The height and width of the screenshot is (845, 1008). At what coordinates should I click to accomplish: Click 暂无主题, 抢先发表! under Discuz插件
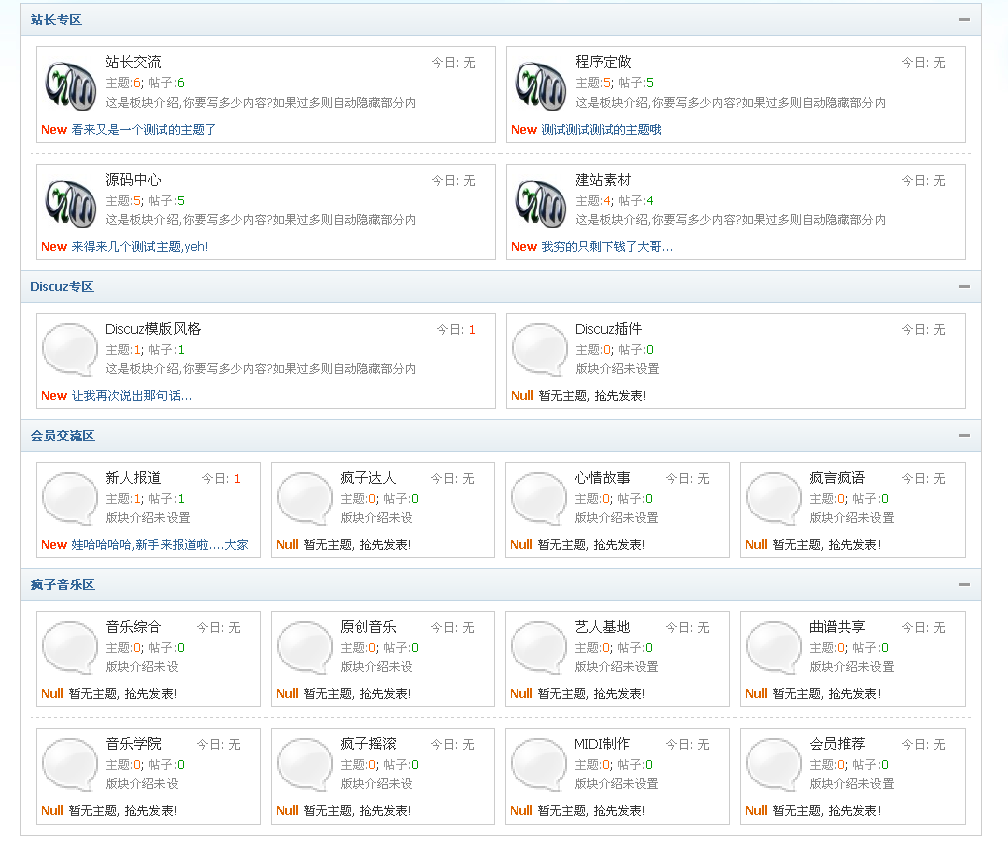point(592,396)
